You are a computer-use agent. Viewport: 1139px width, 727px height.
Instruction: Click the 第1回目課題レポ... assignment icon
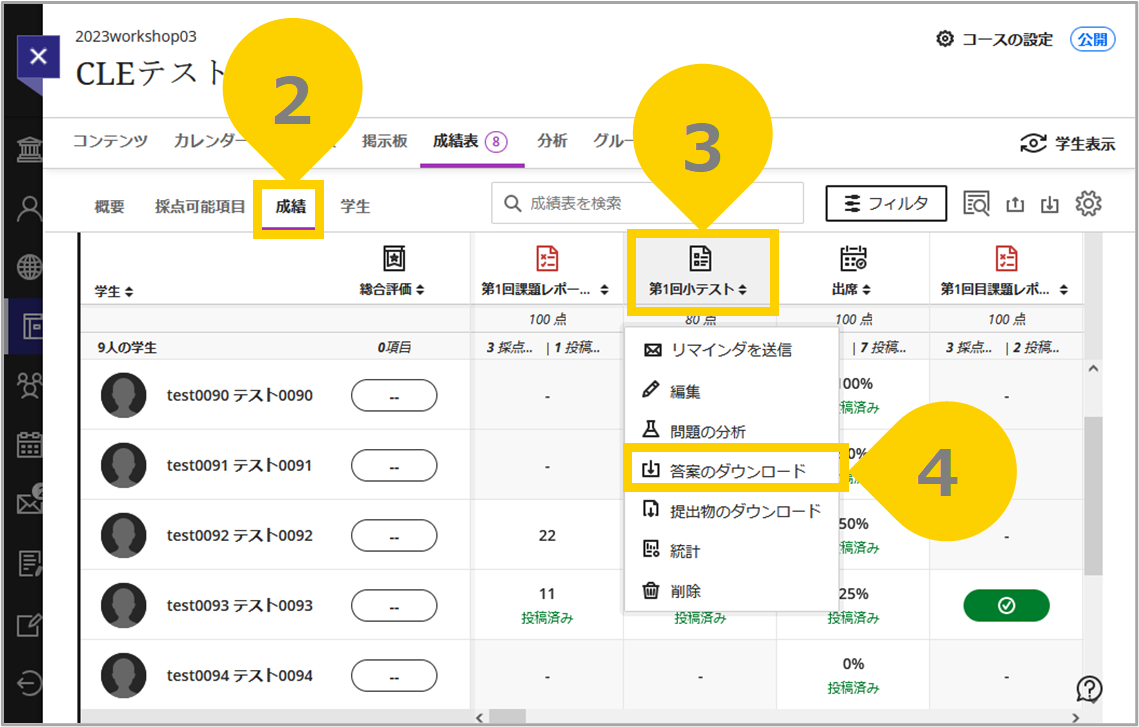point(1006,258)
